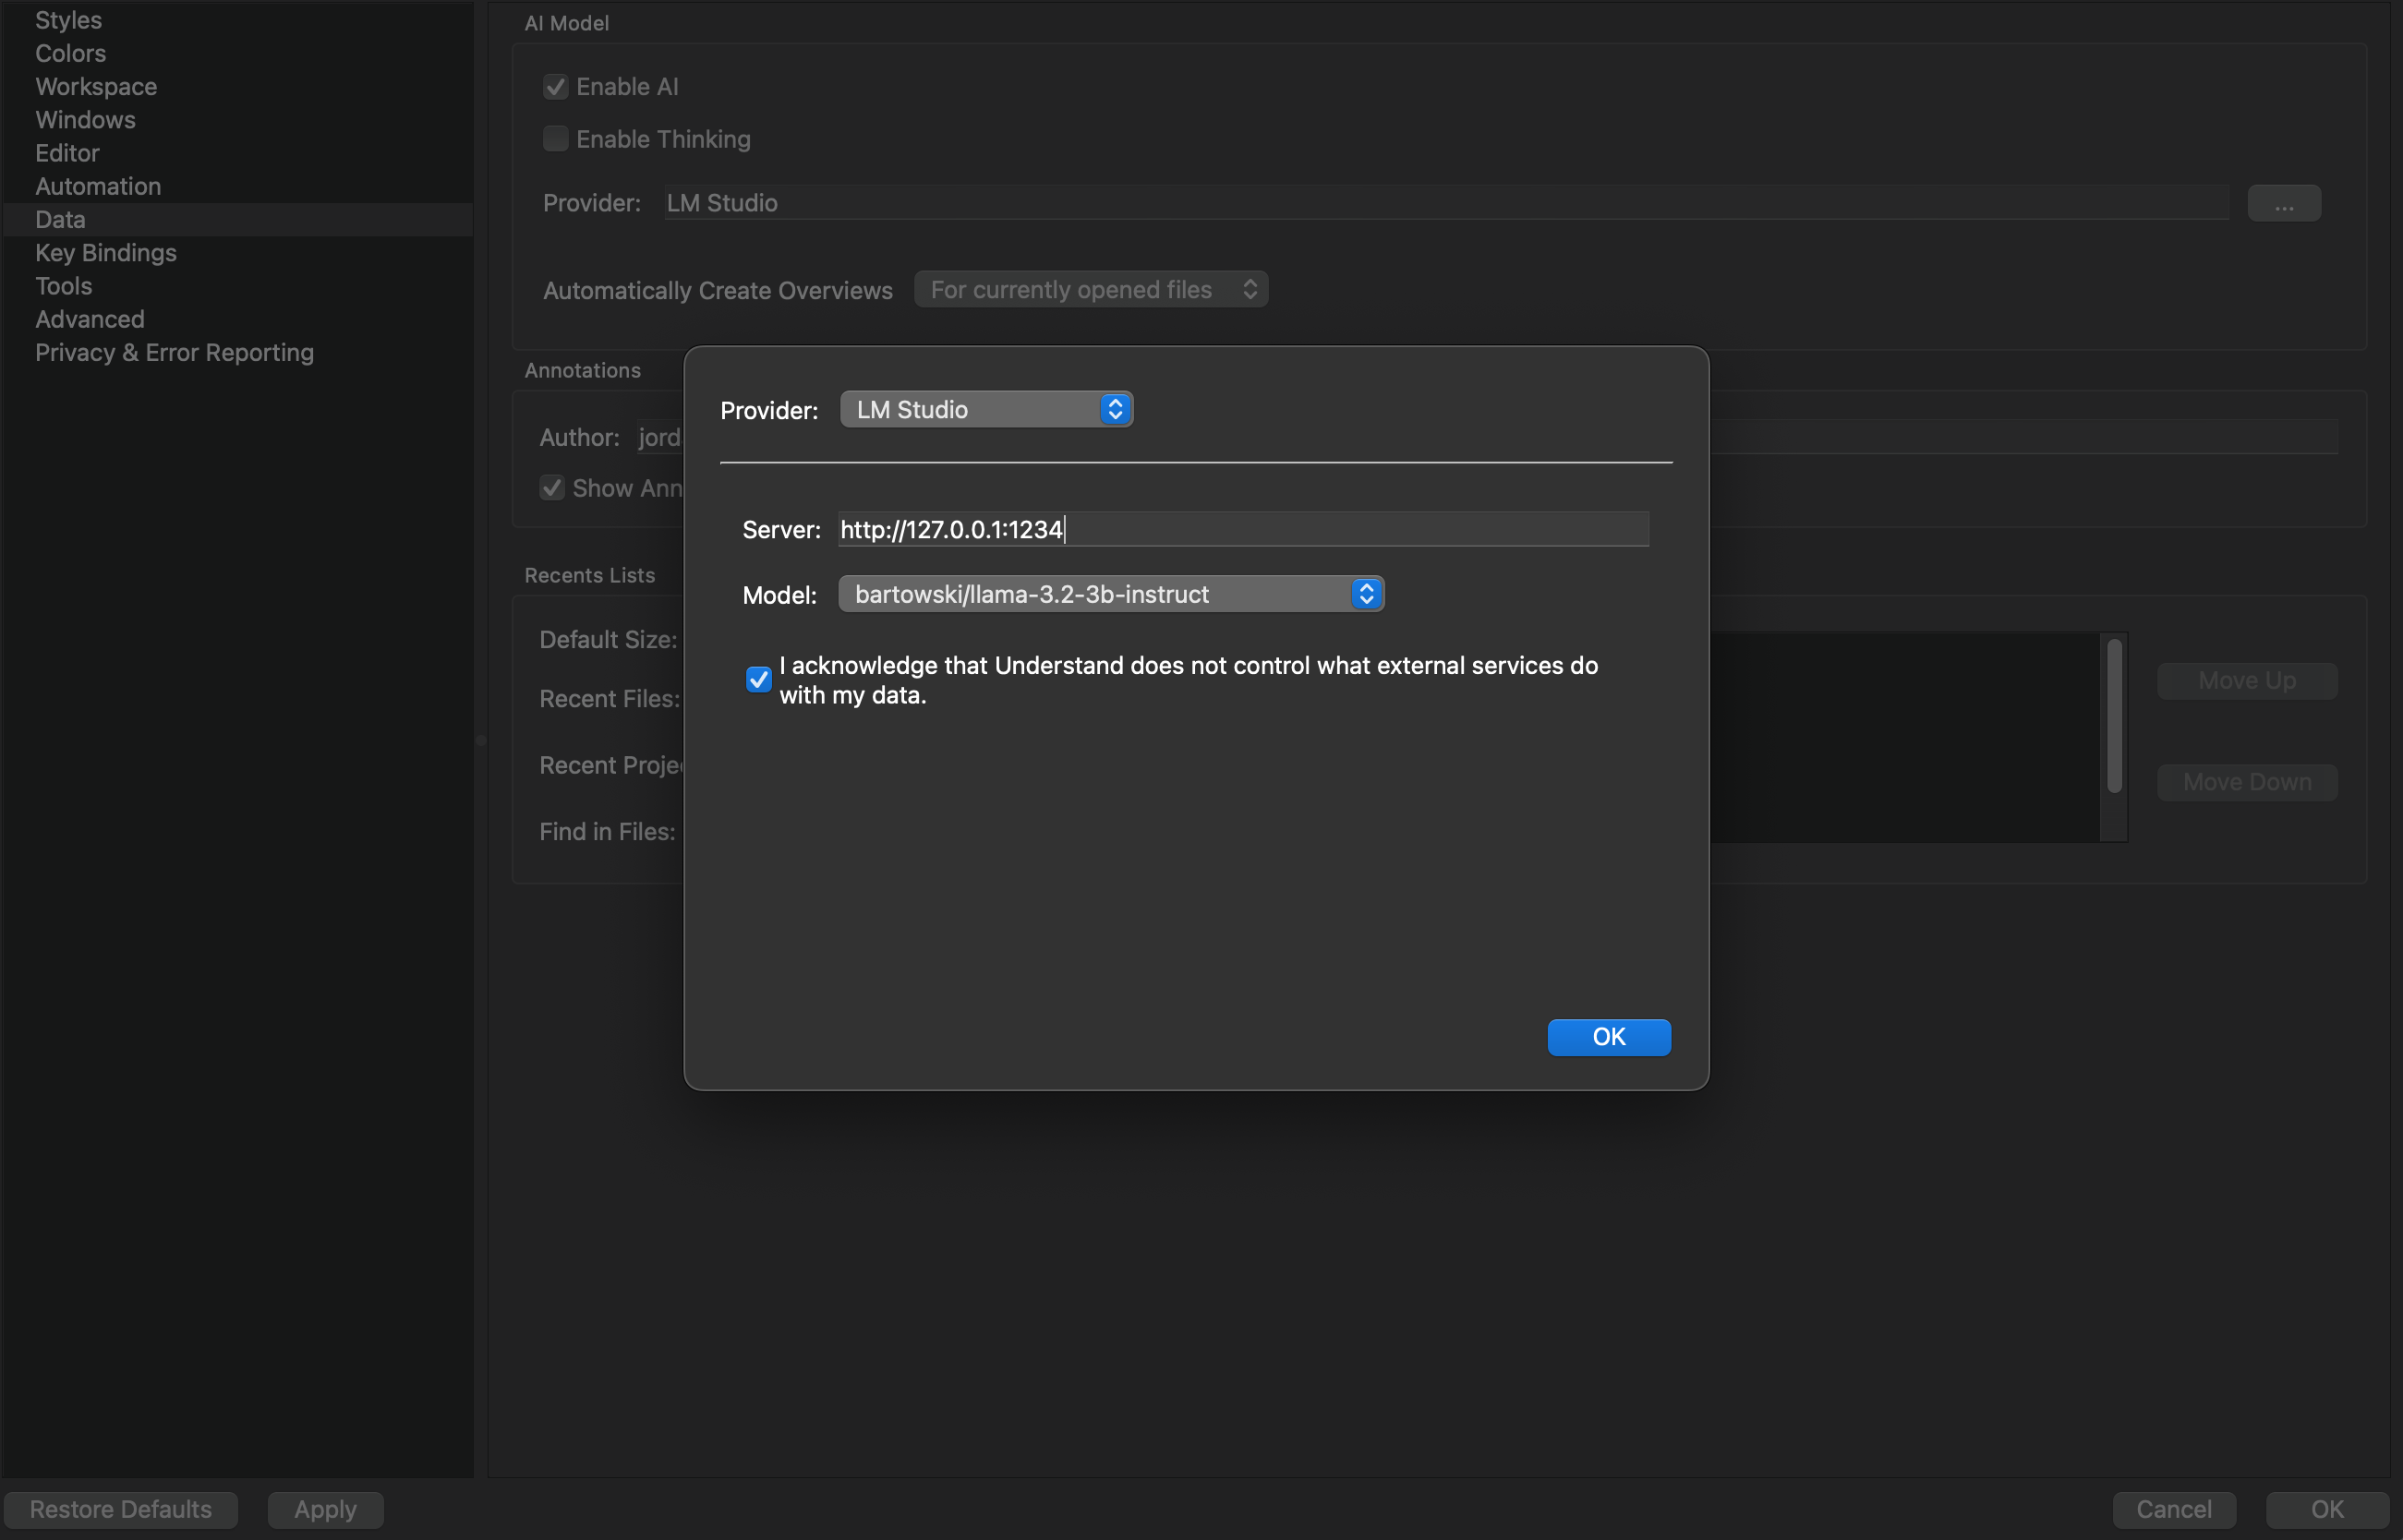Untick the data acknowledgement checkbox
Screen dimensions: 2403x1540
pos(758,680)
